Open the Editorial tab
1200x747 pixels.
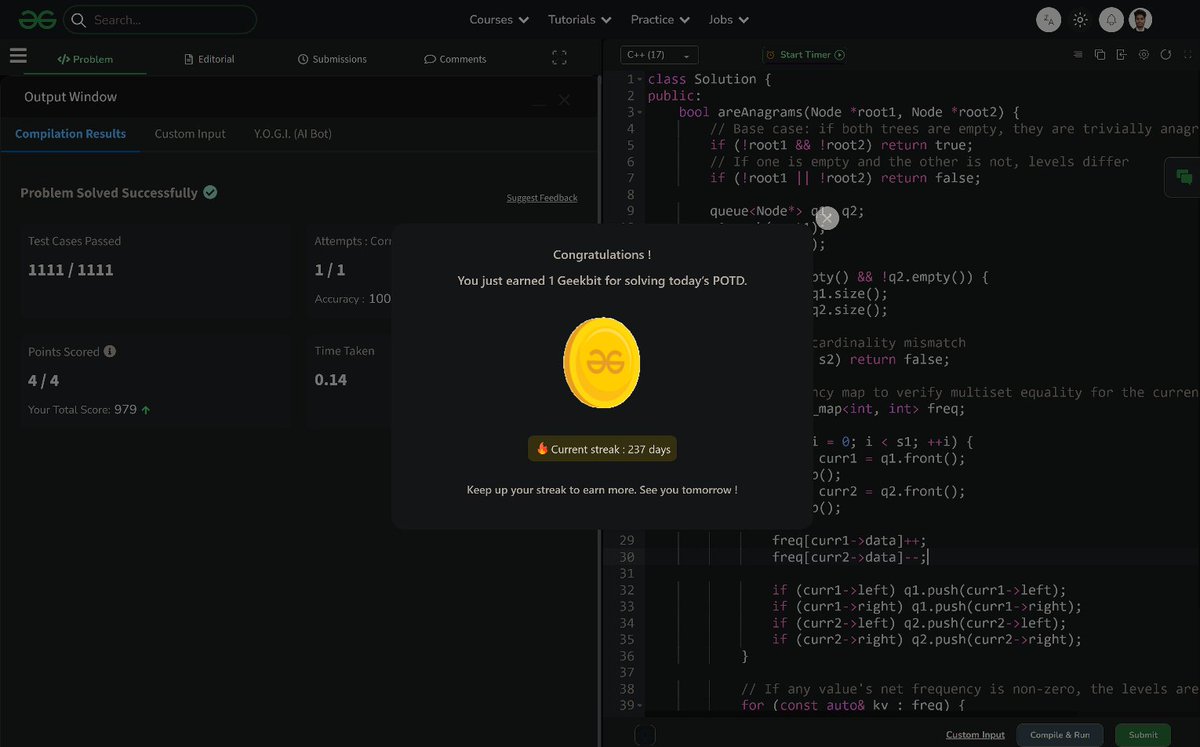[x=210, y=59]
